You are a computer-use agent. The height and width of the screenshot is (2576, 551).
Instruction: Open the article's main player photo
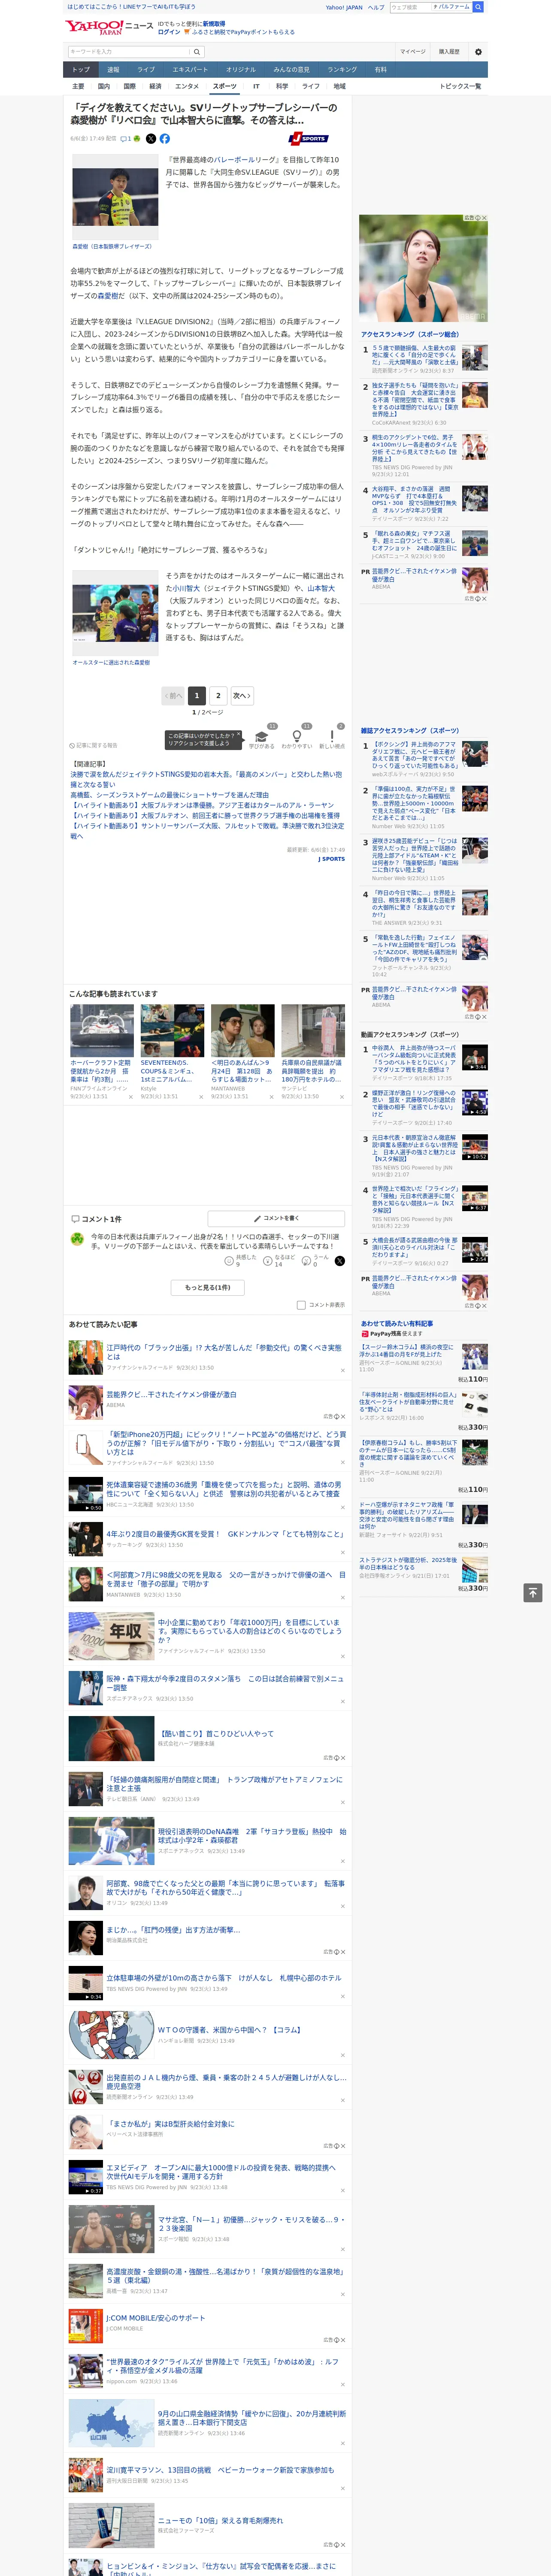pos(115,197)
